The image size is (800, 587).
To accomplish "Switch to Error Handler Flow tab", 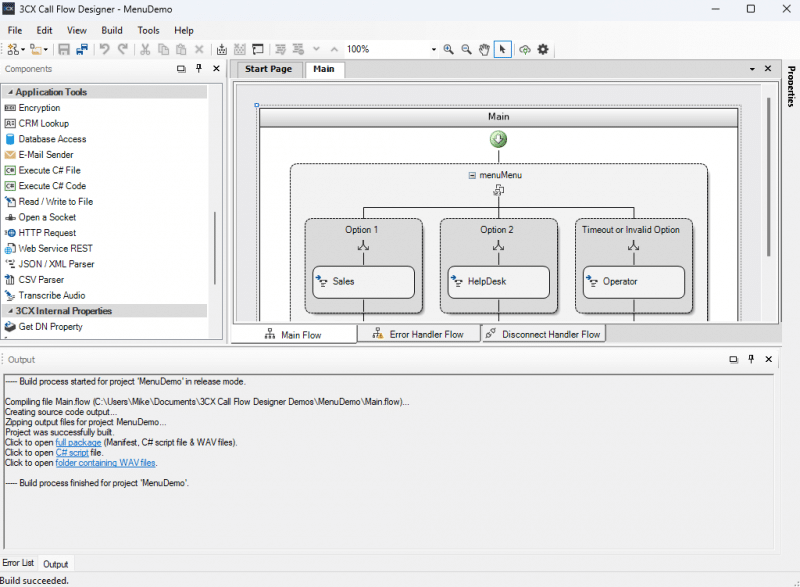I will [x=418, y=335].
